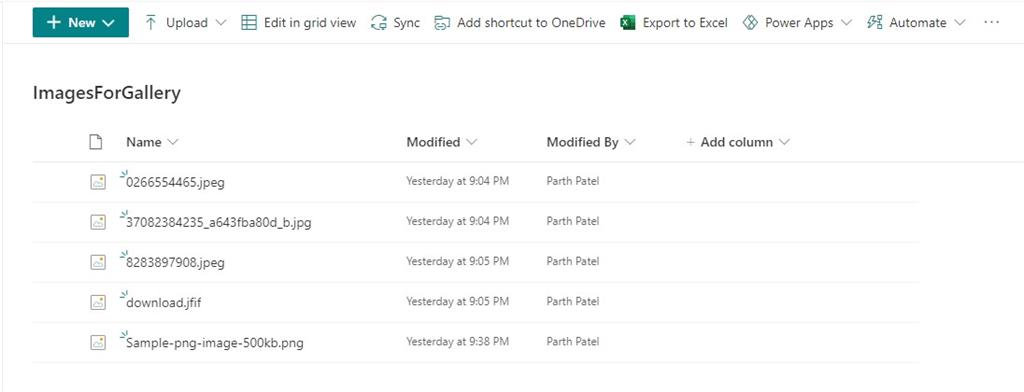Screen dimensions: 1024x392
Task: Click the Upload arrow icon
Action: pyautogui.click(x=151, y=23)
